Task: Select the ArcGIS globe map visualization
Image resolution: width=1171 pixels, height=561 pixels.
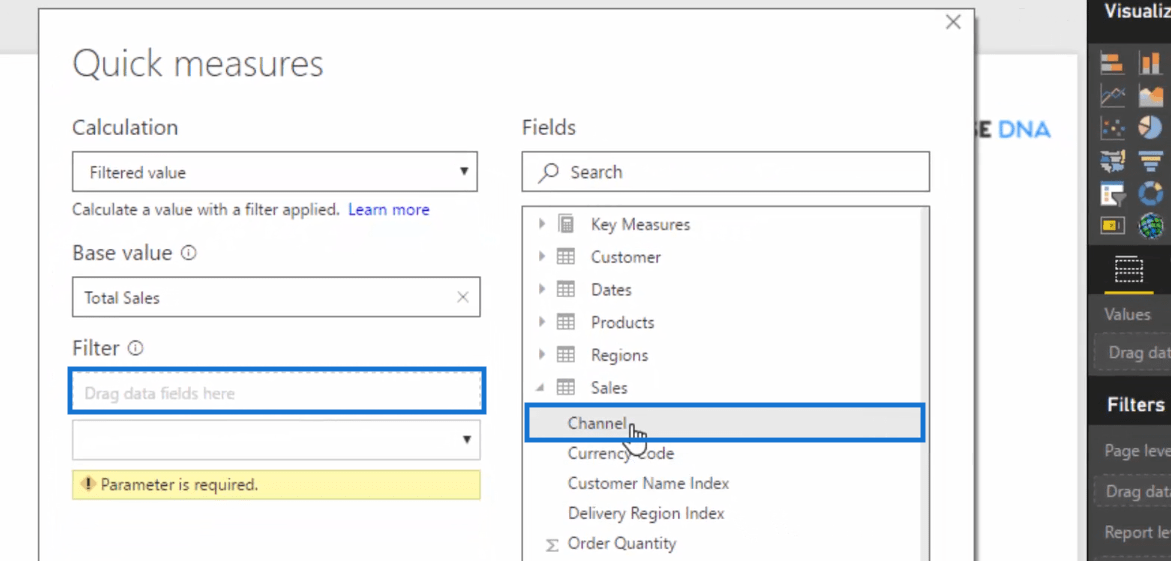Action: 1150,225
